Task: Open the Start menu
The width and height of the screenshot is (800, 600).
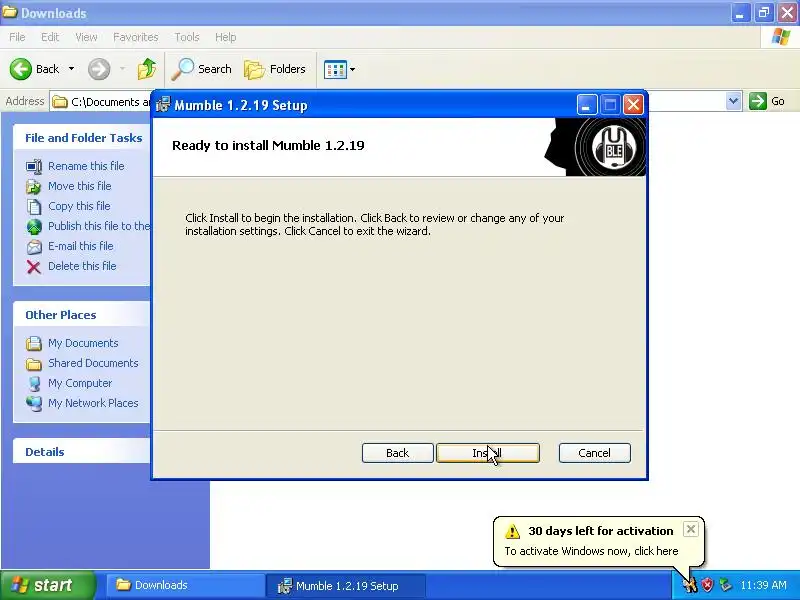Action: 48,585
